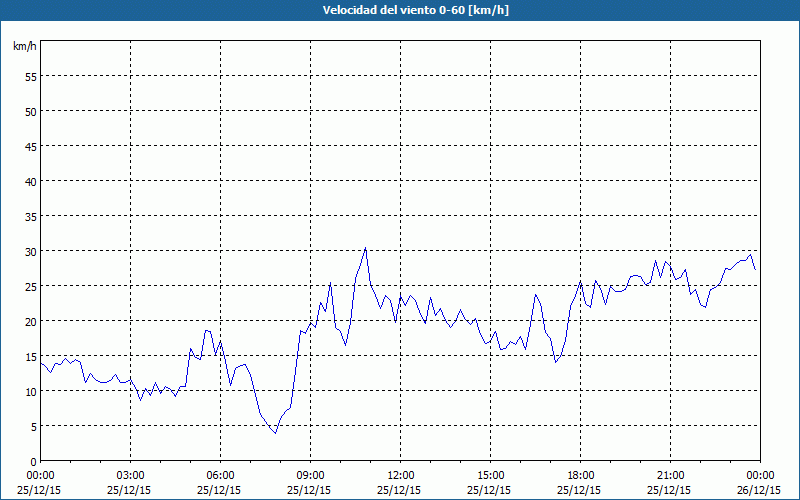
Task: Click the 06:00 time label
Action: click(220, 476)
